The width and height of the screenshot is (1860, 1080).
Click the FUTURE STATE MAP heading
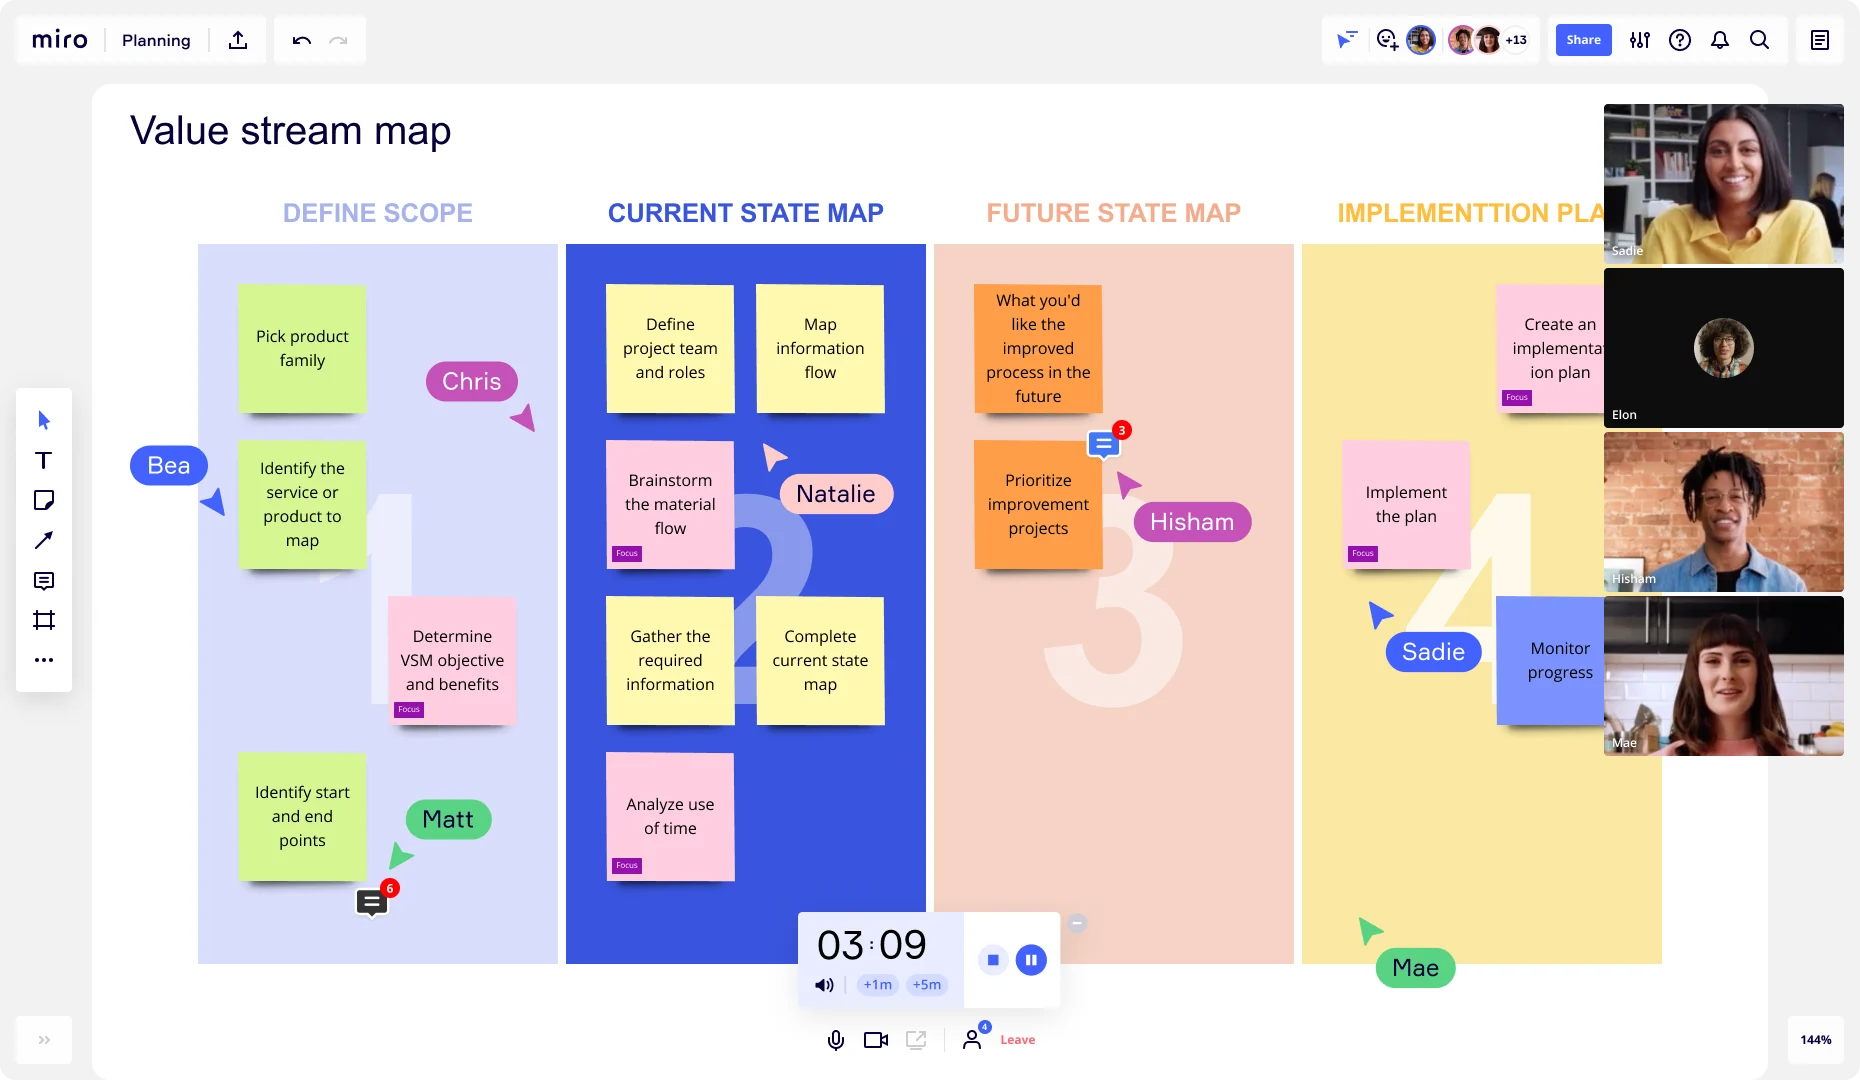tap(1114, 213)
